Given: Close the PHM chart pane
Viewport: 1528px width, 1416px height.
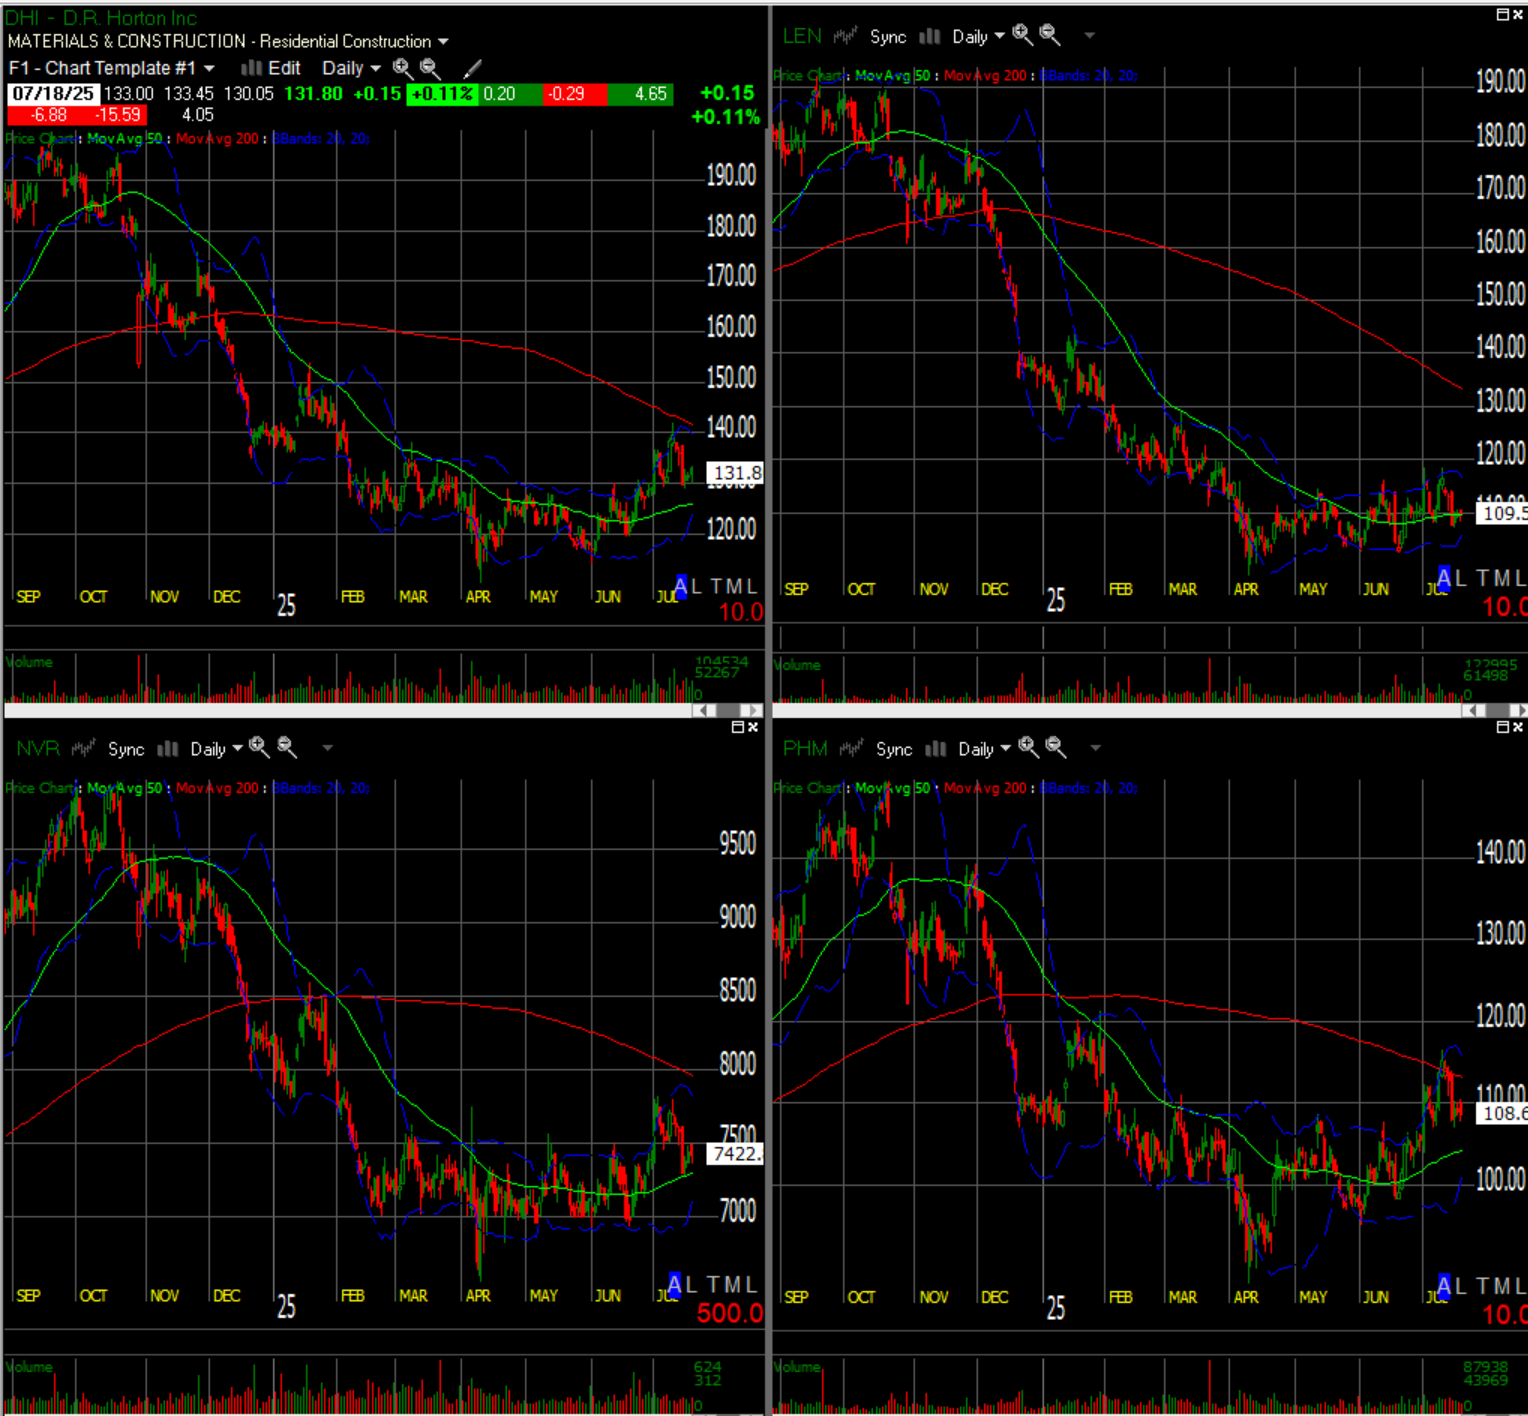Looking at the screenshot, I should click(x=1517, y=727).
